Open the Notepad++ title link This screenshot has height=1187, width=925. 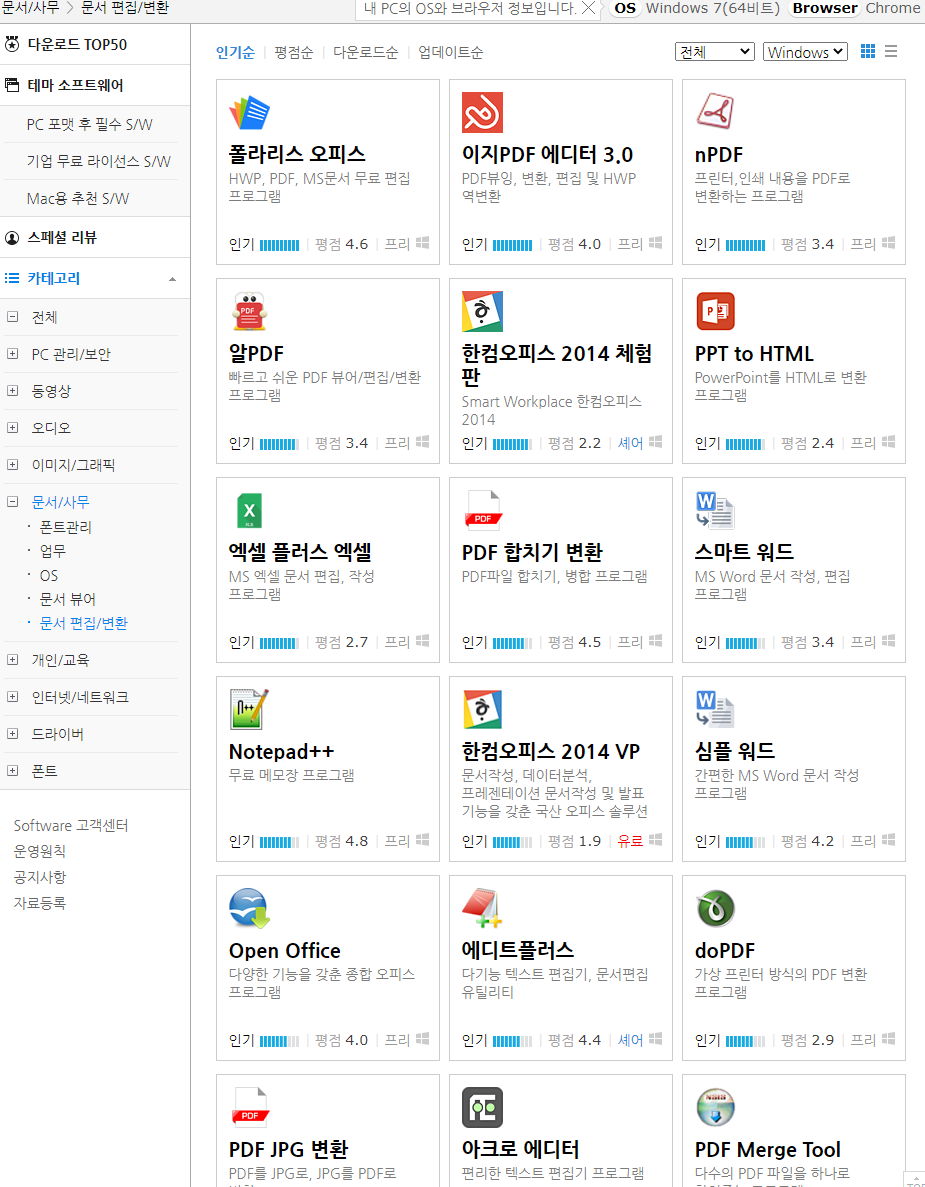(x=281, y=752)
